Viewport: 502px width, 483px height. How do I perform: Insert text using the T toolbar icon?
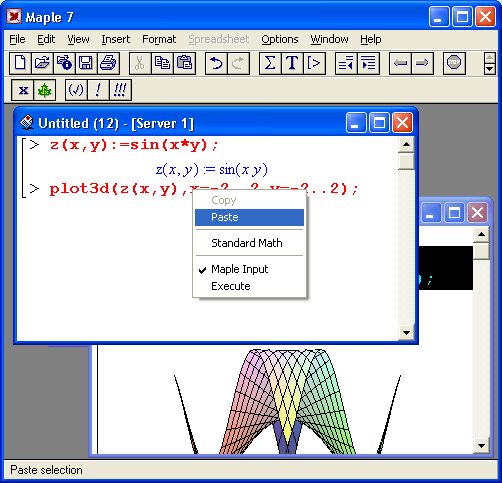[292, 63]
